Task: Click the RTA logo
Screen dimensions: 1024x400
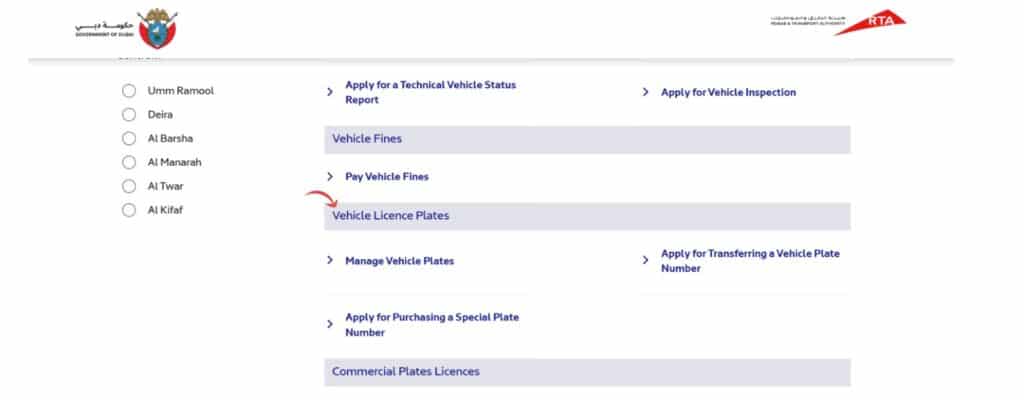Action: (838, 24)
